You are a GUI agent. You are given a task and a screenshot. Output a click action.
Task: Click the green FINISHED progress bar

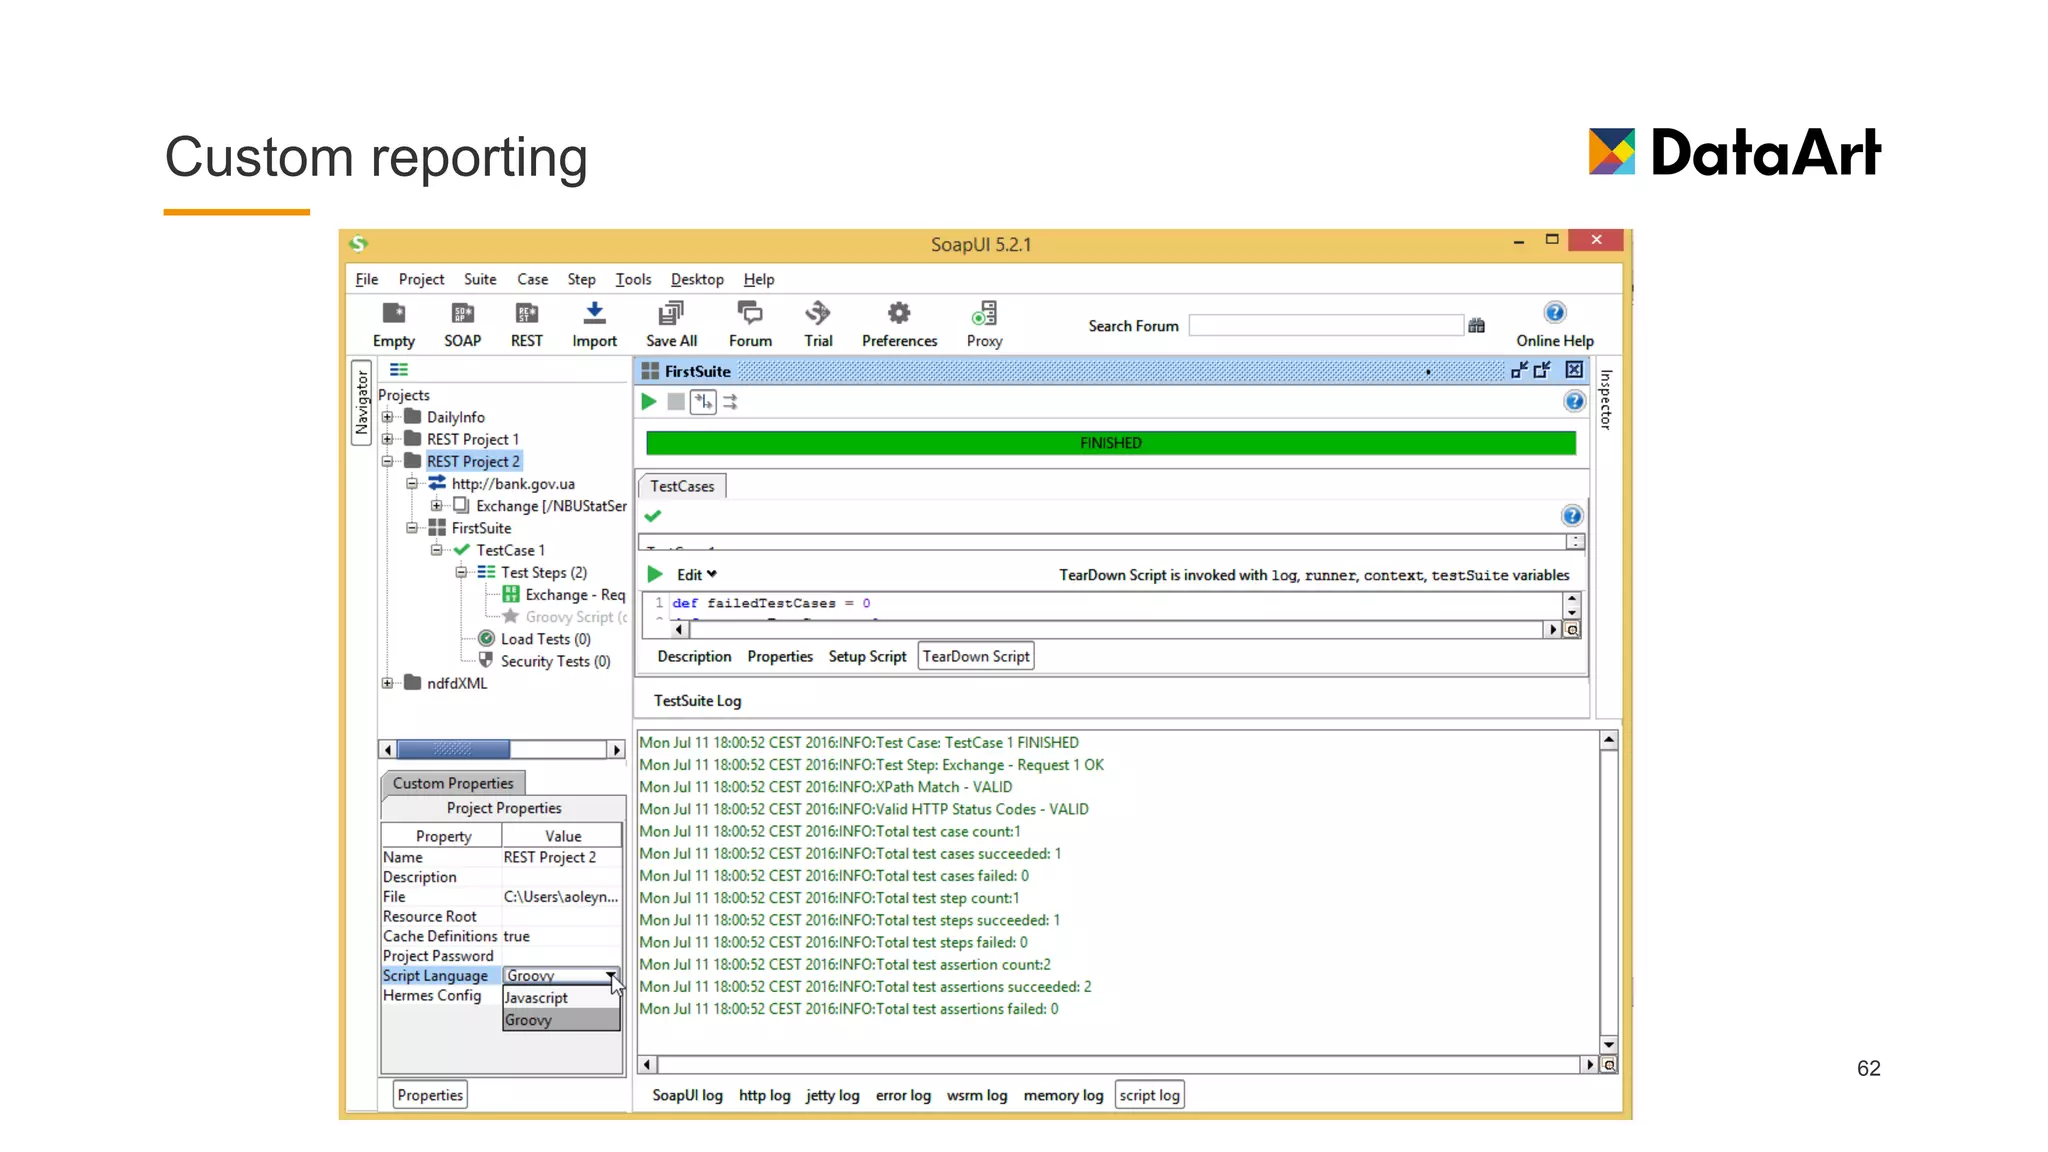point(1111,443)
